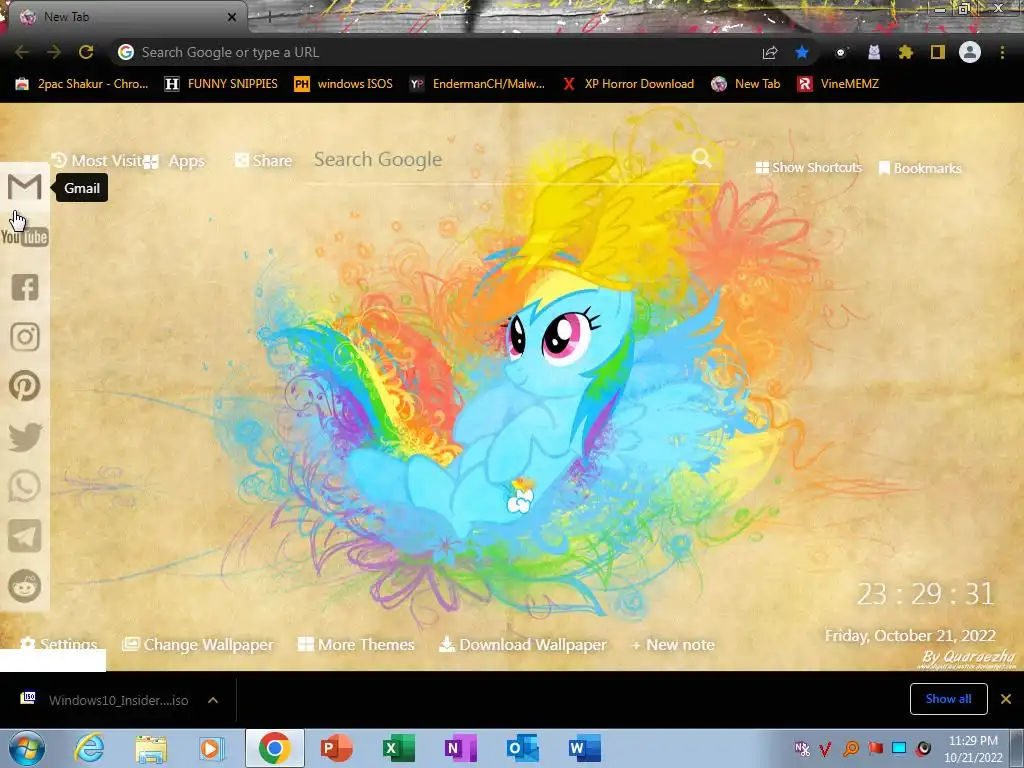
Task: Open Pinterest sidebar shortcut
Action: click(x=25, y=386)
